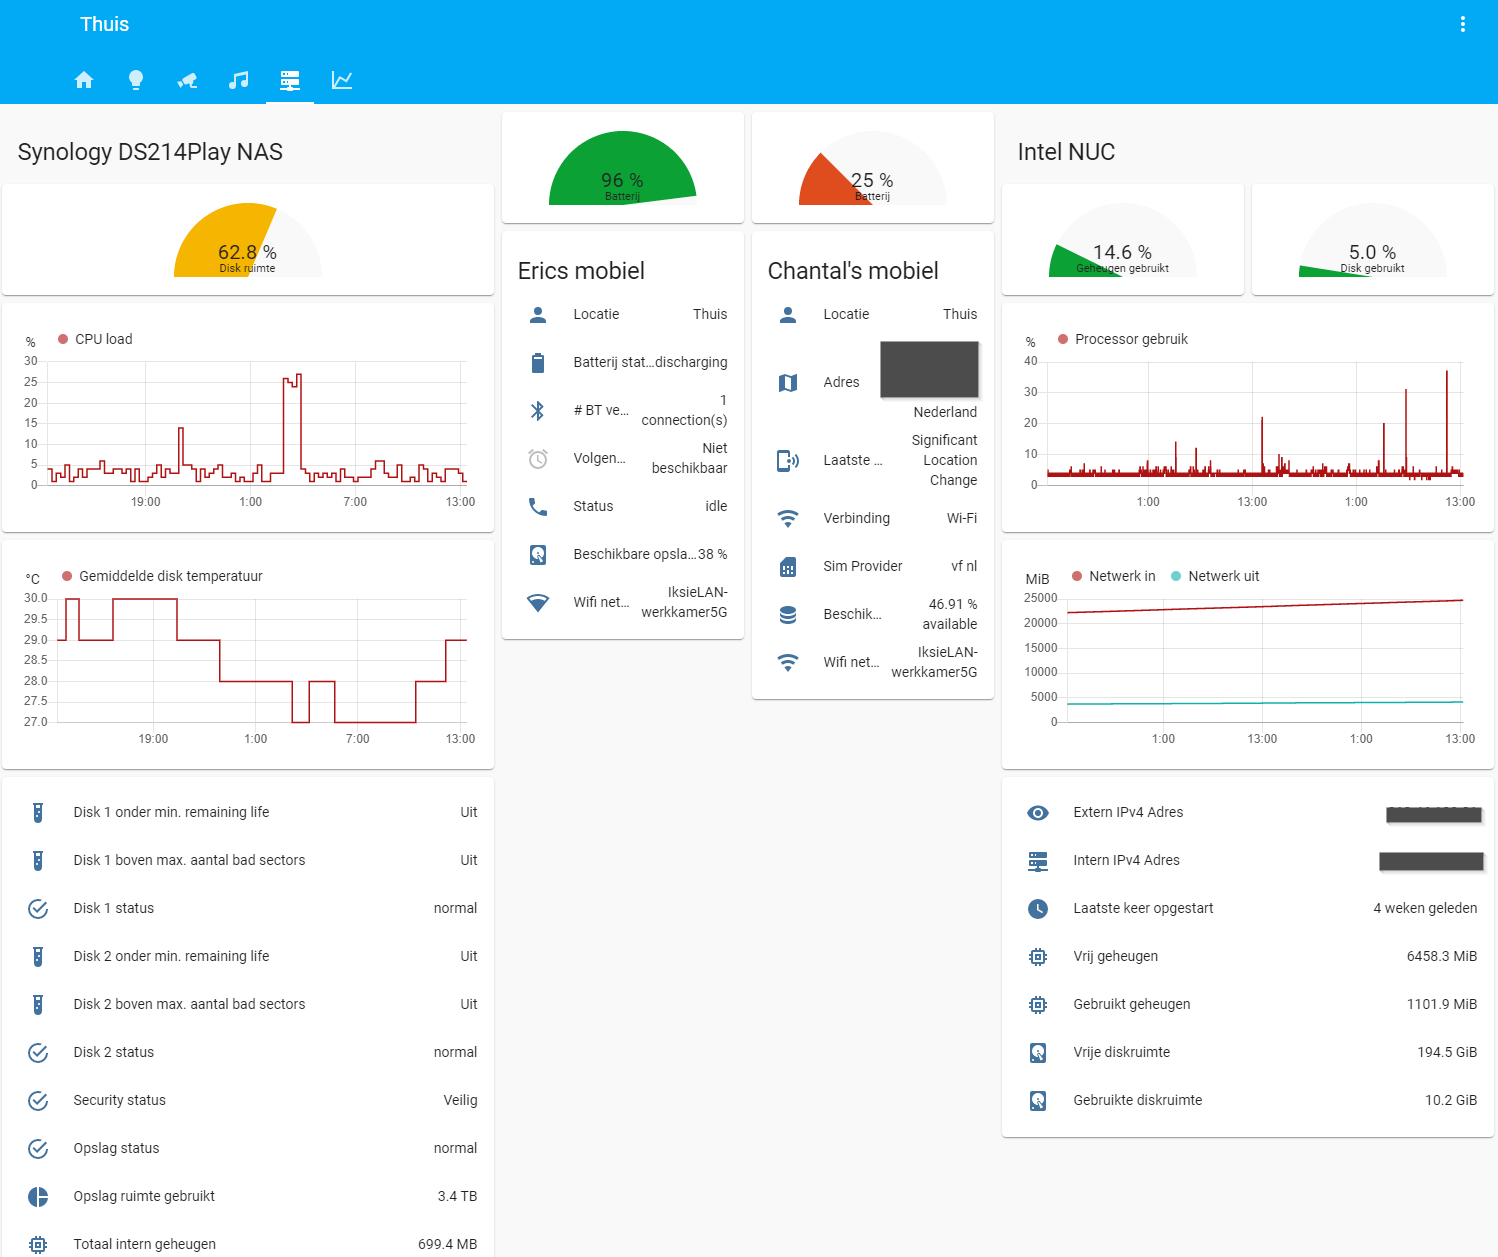The image size is (1498, 1257).
Task: Click the Thuis title in the header
Action: [104, 23]
